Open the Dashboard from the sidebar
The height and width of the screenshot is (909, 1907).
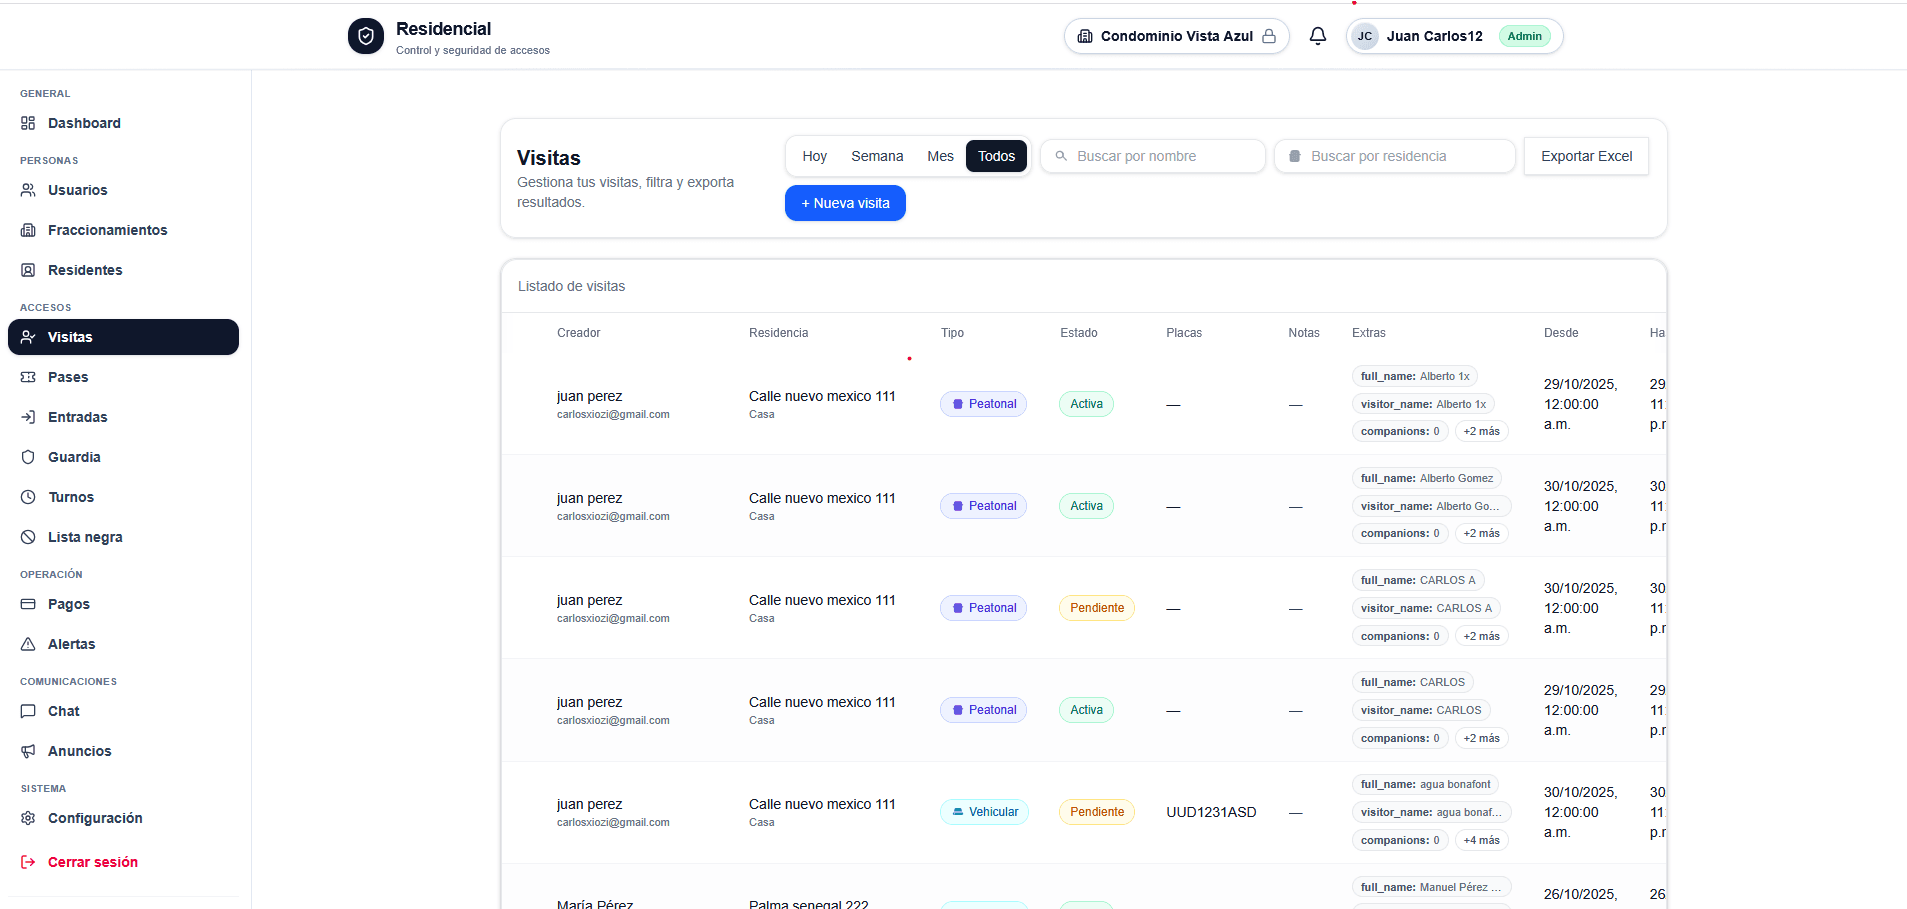(84, 123)
